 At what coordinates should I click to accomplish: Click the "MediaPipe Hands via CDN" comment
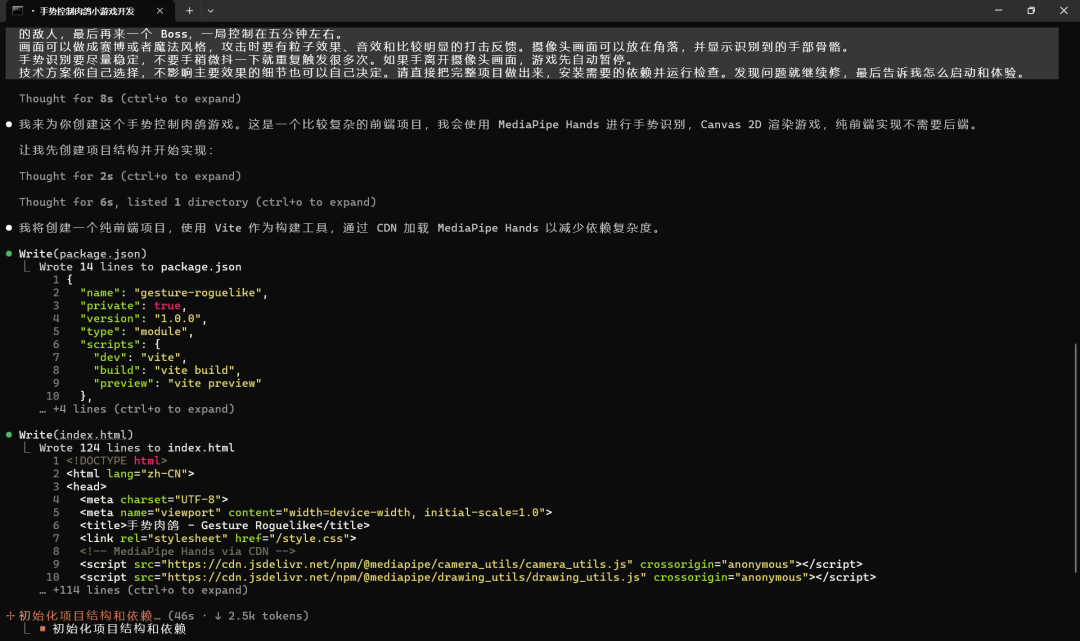[187, 551]
